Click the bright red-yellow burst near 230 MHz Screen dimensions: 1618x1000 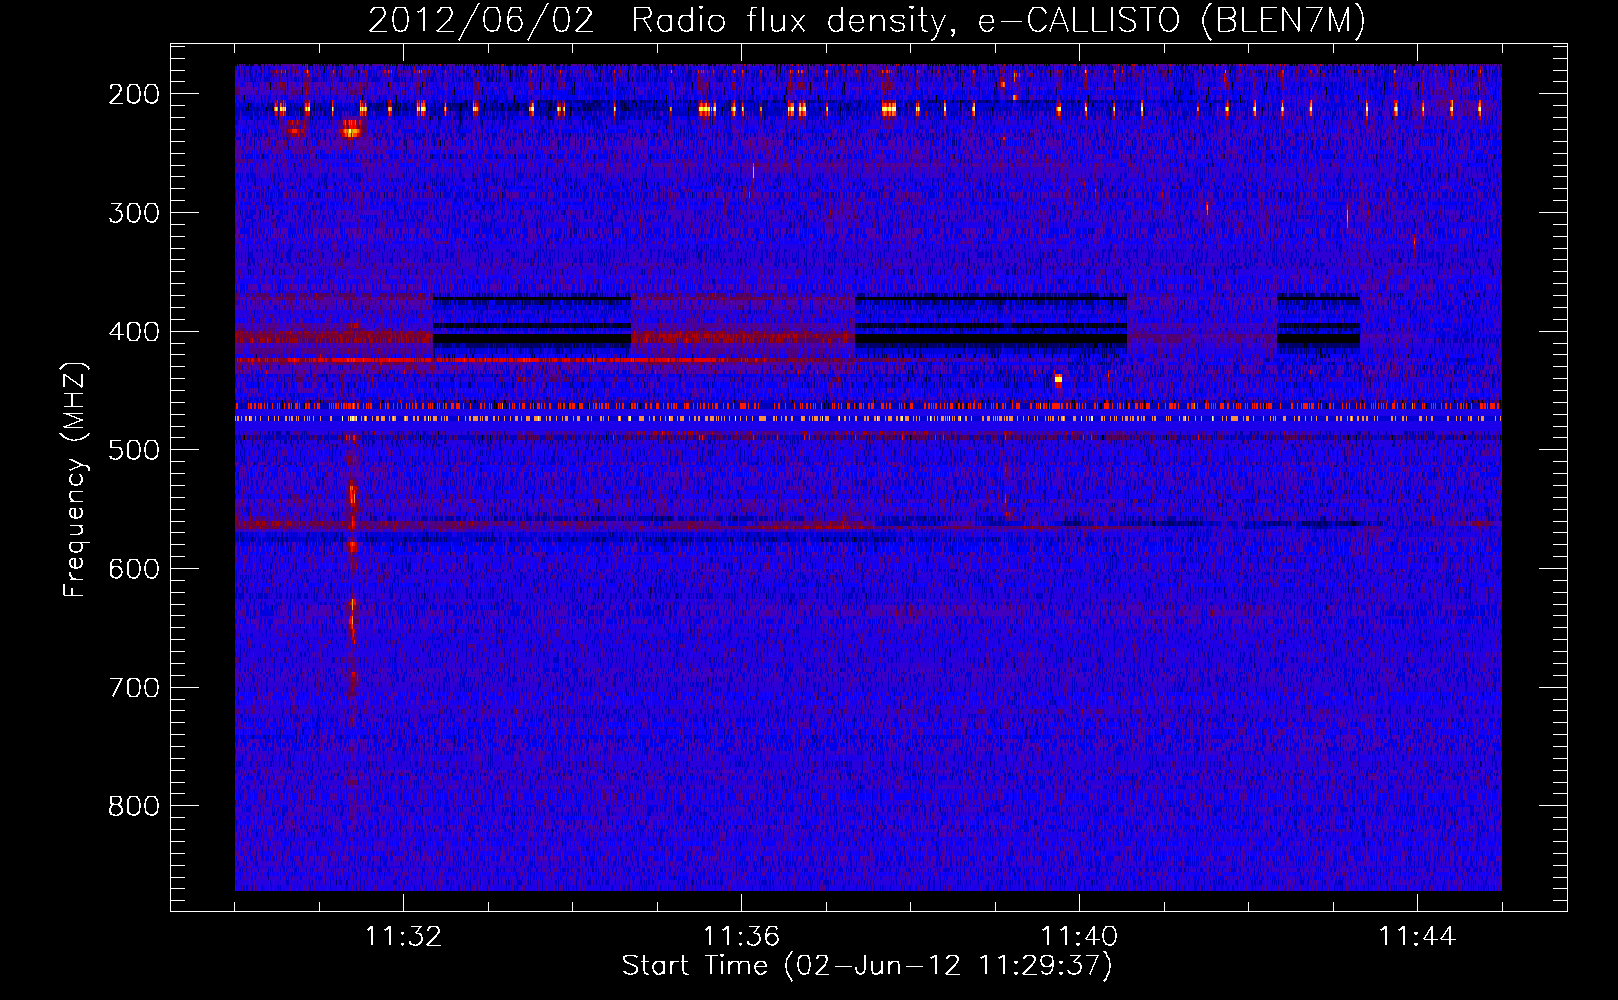pos(351,129)
